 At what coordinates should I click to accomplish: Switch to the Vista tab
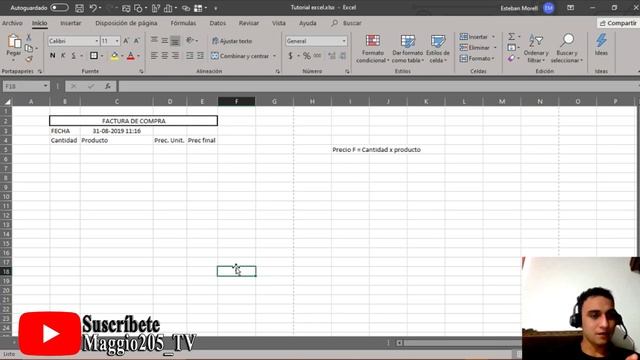point(279,23)
